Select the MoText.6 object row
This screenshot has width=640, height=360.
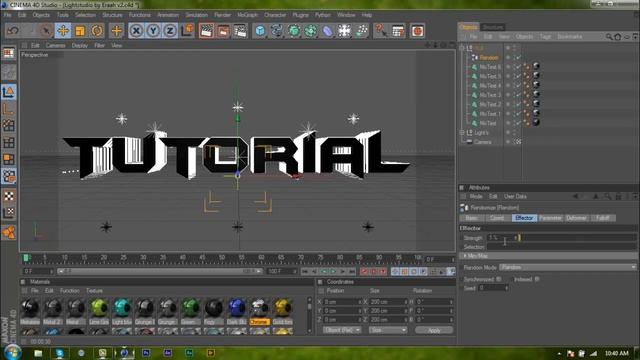[490, 67]
